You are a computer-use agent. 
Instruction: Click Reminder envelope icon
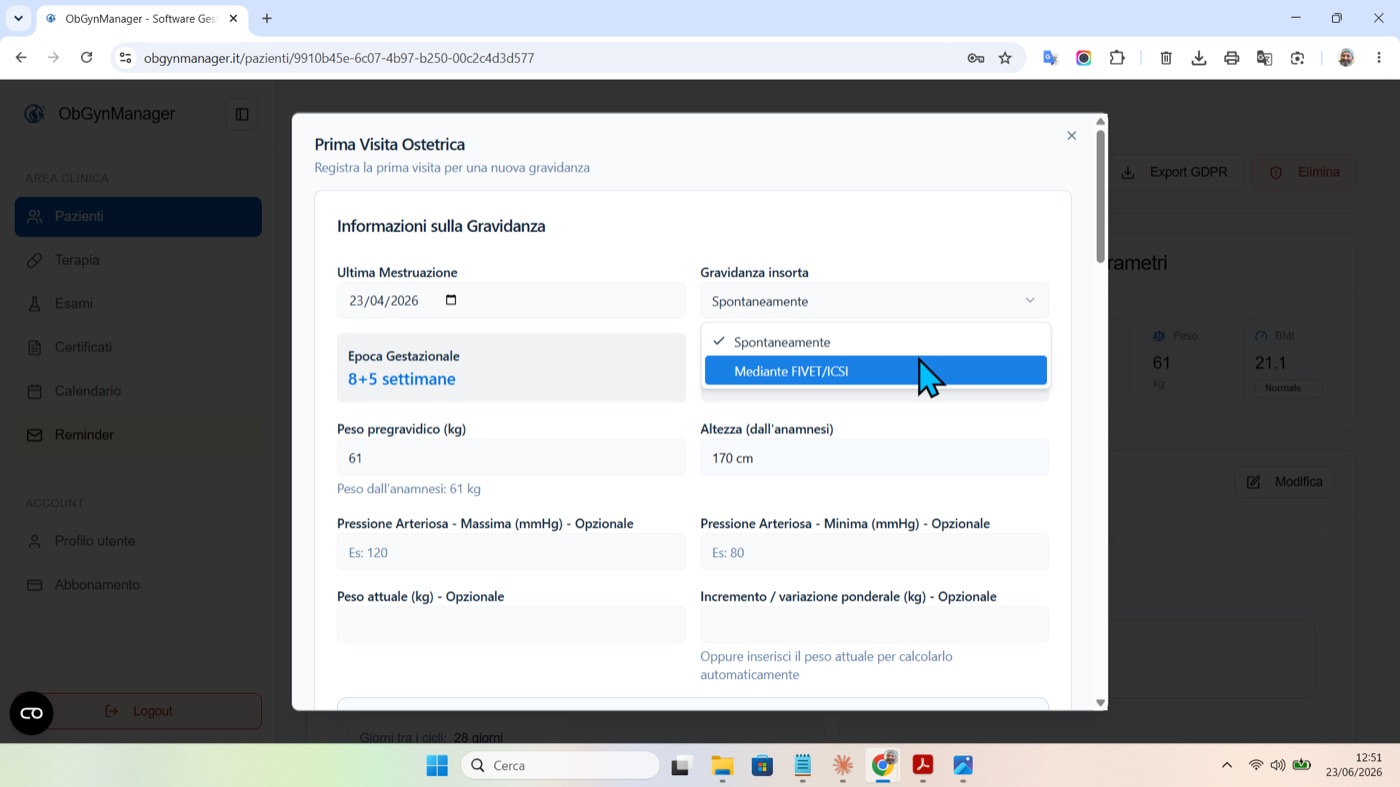tap(35, 435)
